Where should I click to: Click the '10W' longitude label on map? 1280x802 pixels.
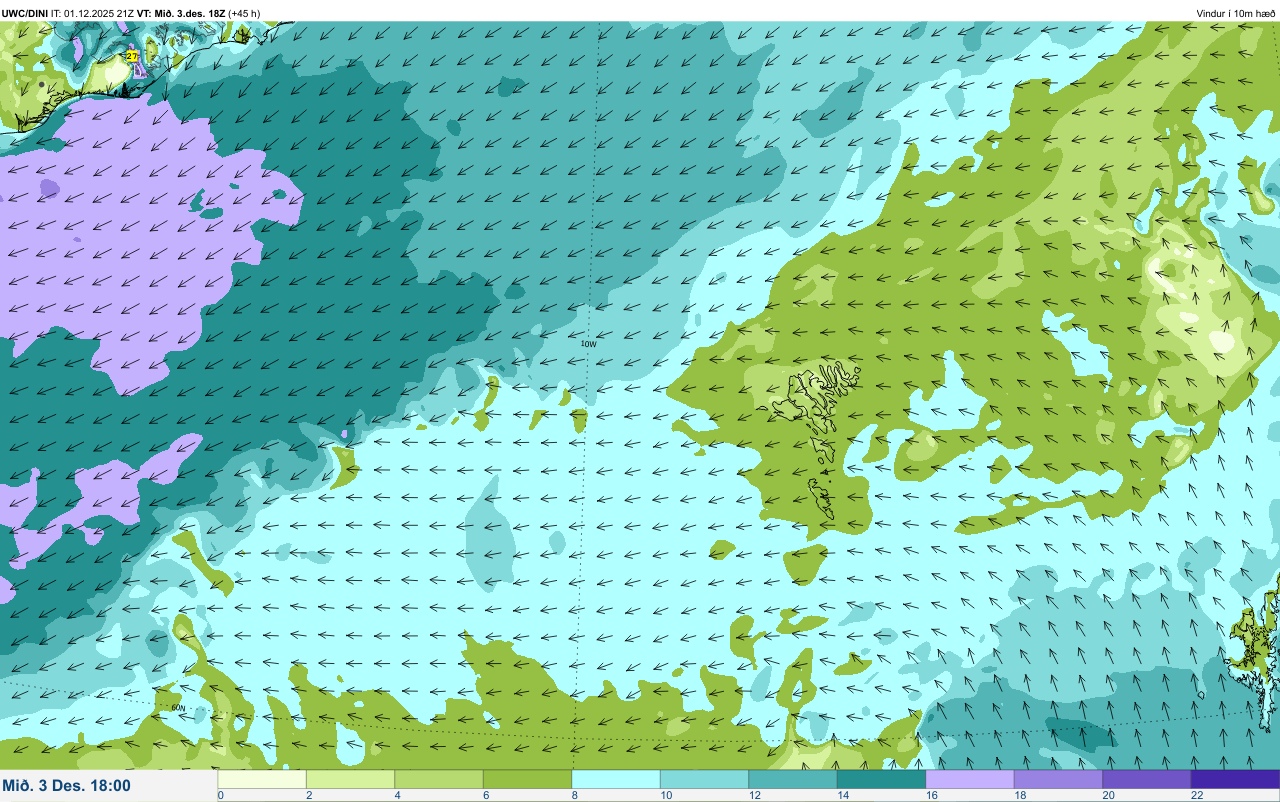tap(589, 343)
